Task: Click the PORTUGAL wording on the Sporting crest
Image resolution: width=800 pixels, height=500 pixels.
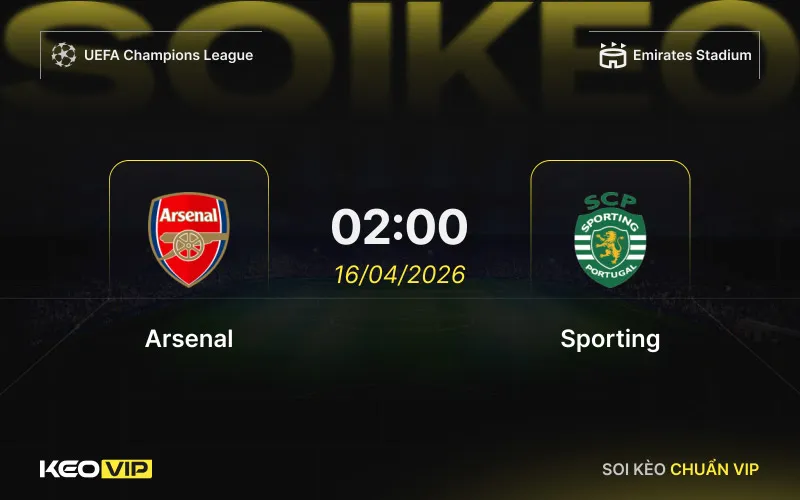Action: [610, 272]
